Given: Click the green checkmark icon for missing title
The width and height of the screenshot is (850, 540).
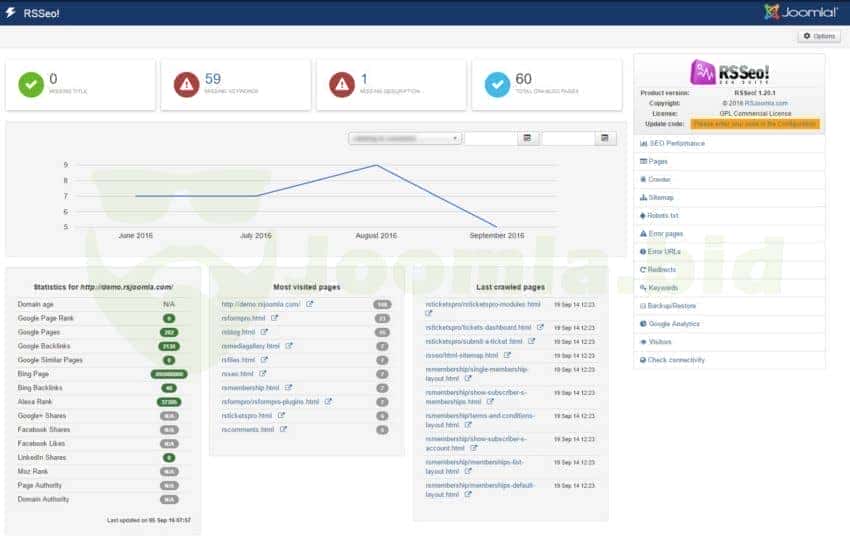Looking at the screenshot, I should [31, 84].
